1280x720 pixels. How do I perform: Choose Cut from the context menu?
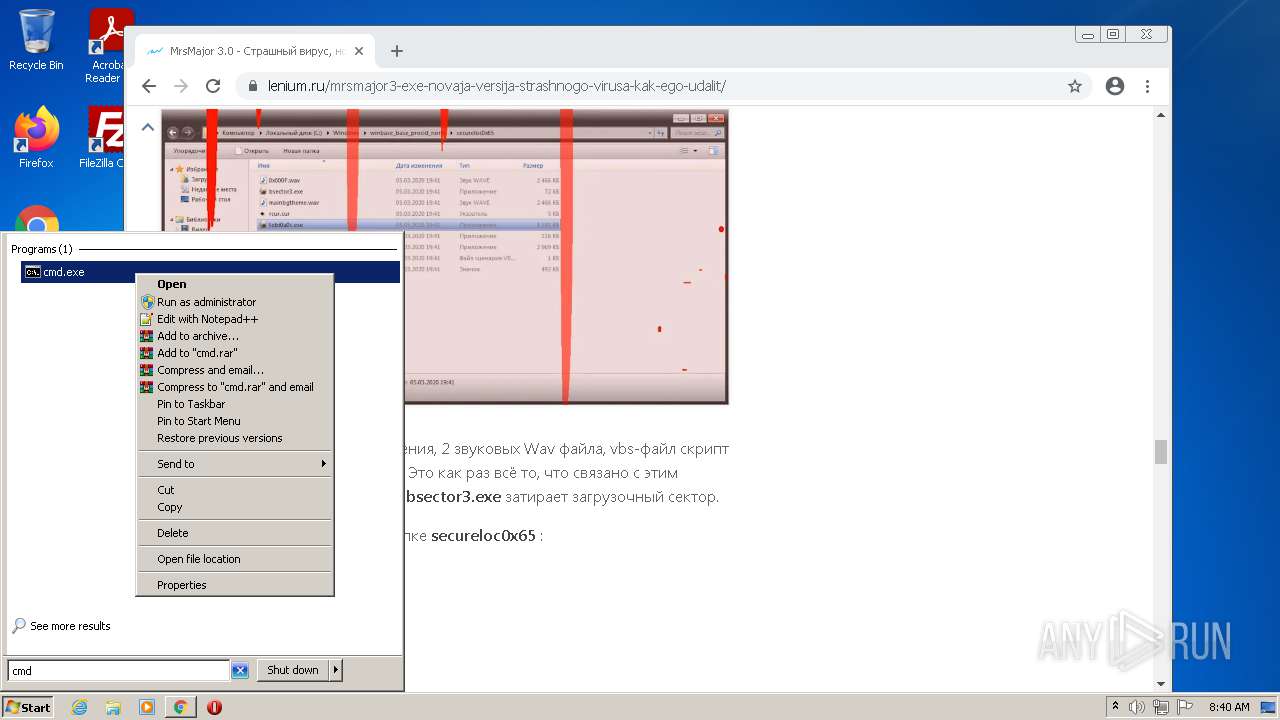(235, 490)
